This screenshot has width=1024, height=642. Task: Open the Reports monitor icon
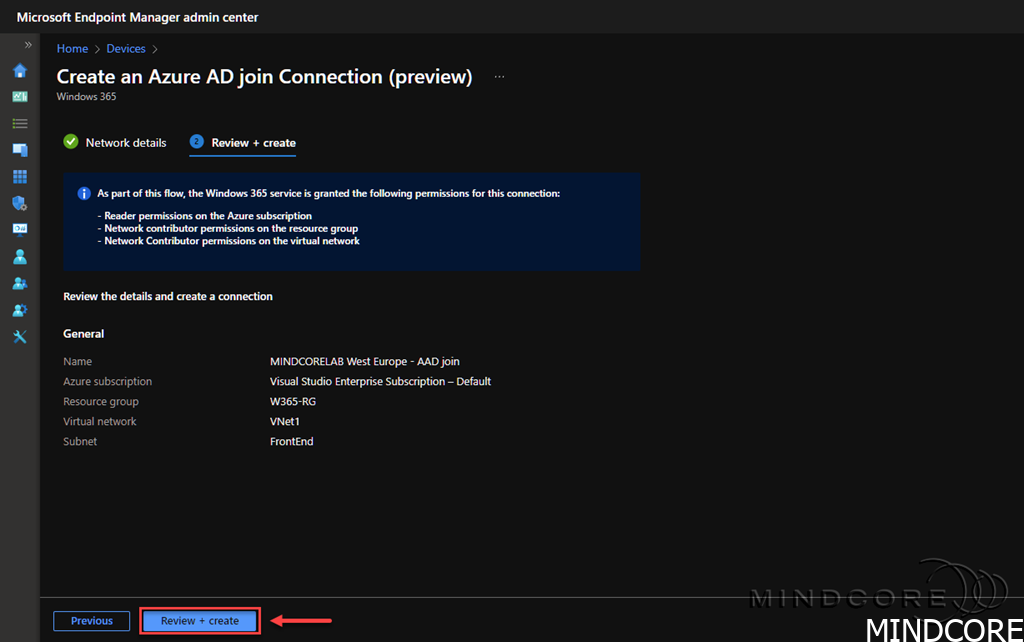[x=19, y=229]
